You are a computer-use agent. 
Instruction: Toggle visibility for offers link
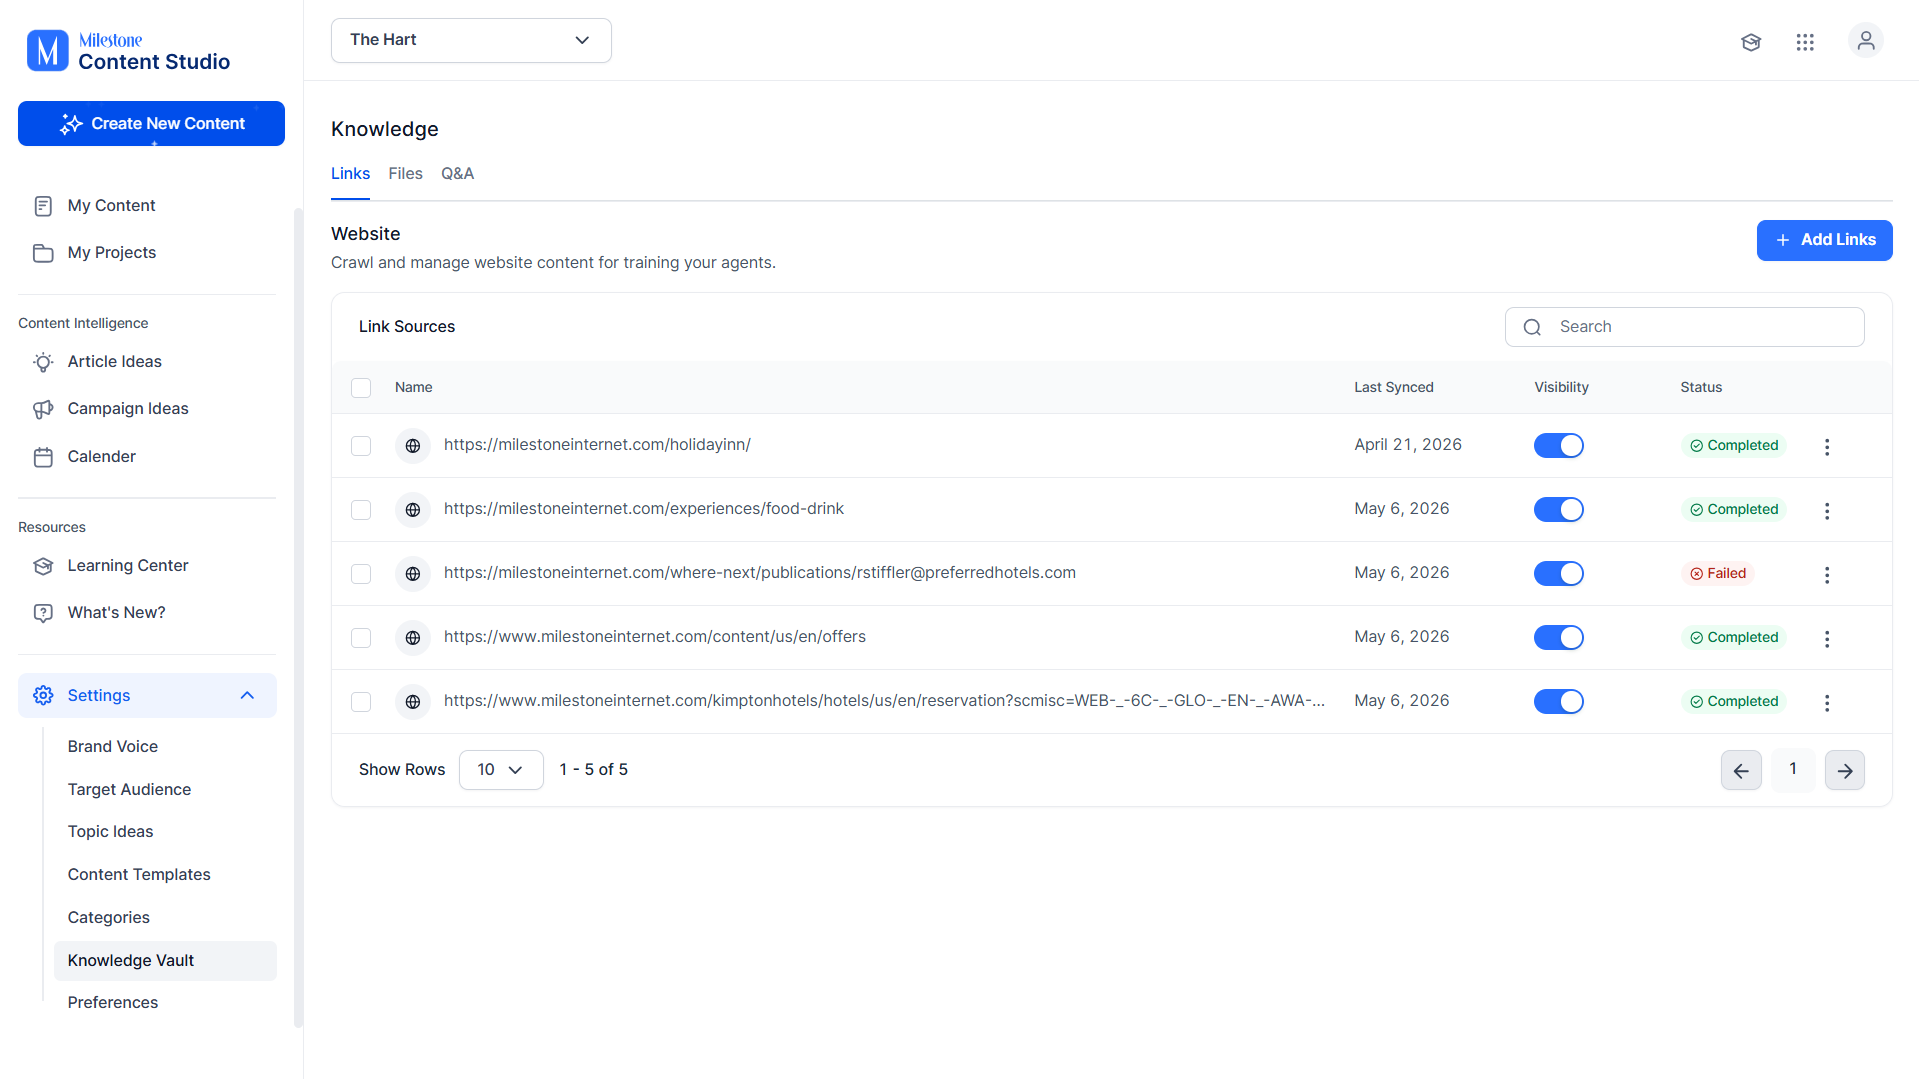[1559, 638]
